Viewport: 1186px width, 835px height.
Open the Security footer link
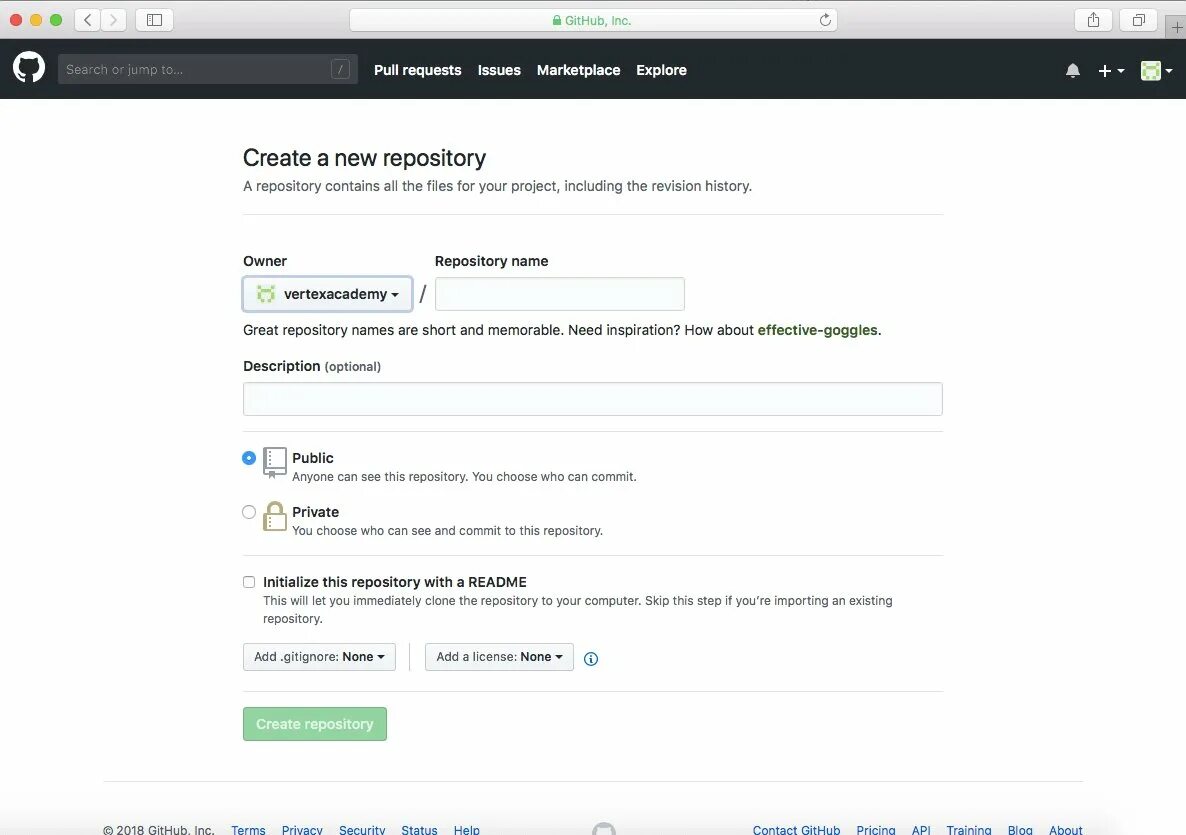point(362,830)
